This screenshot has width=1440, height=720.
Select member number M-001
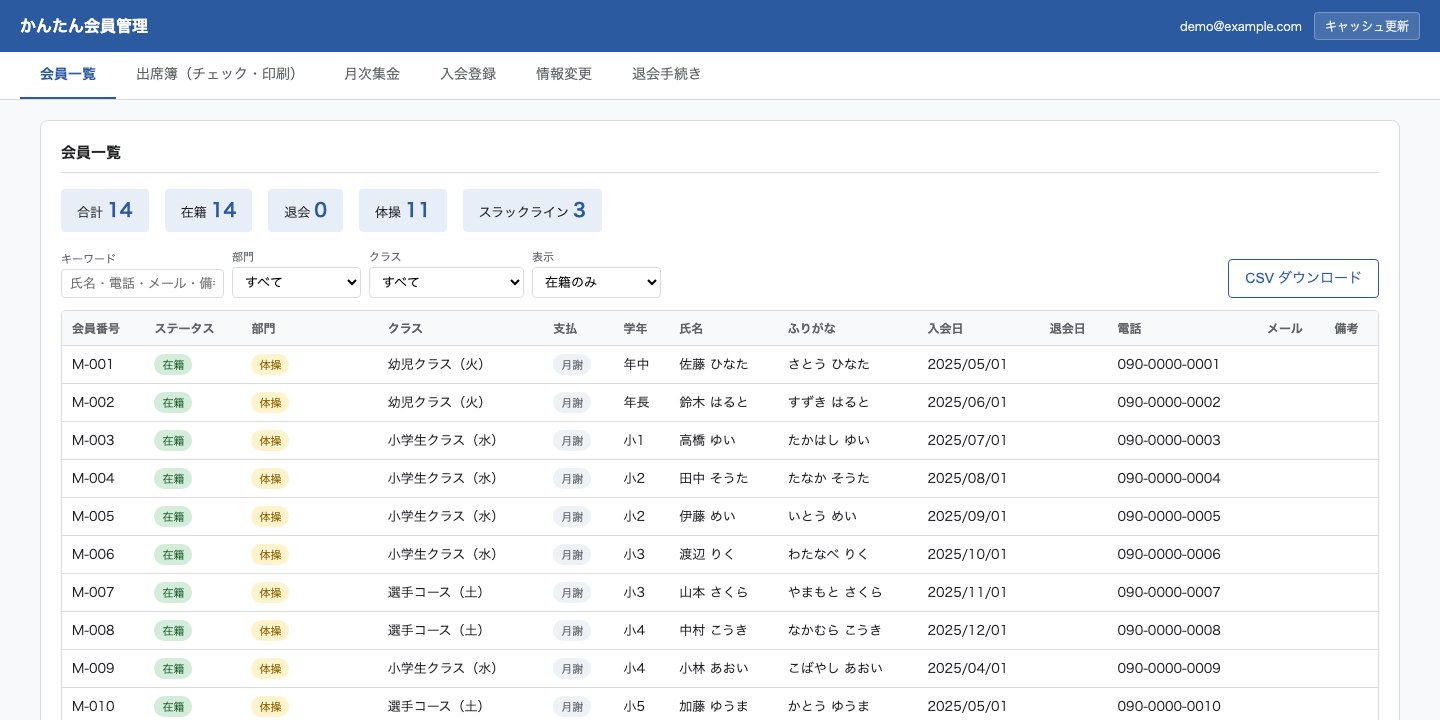point(93,364)
